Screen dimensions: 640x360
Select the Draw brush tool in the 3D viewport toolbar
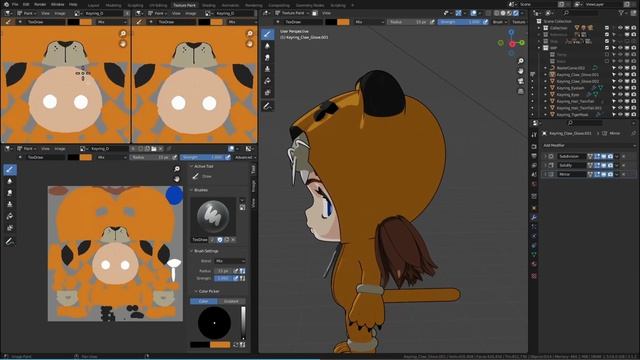tap(267, 34)
